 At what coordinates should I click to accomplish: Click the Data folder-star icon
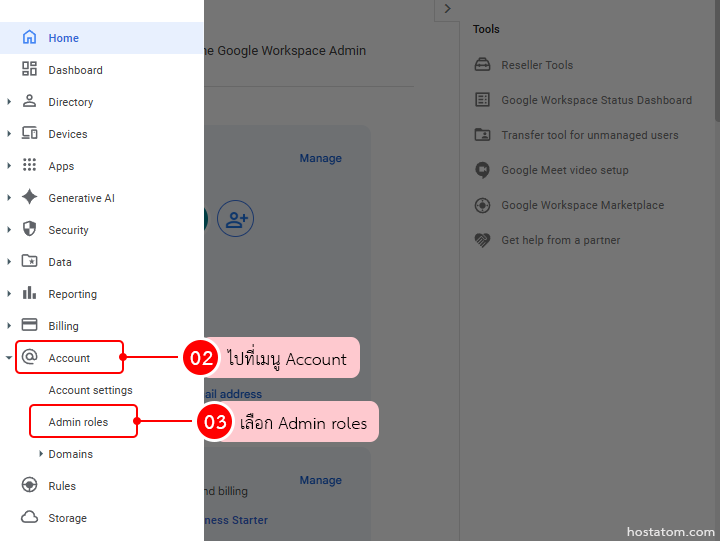point(29,261)
